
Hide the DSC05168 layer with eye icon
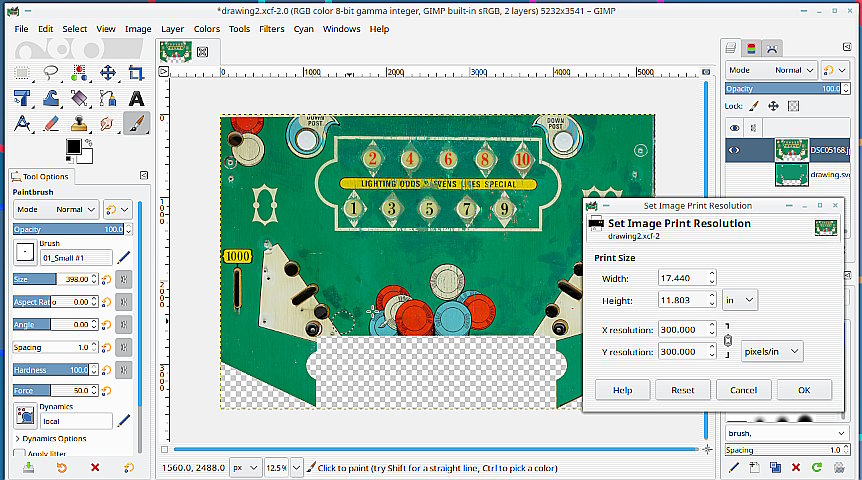734,150
